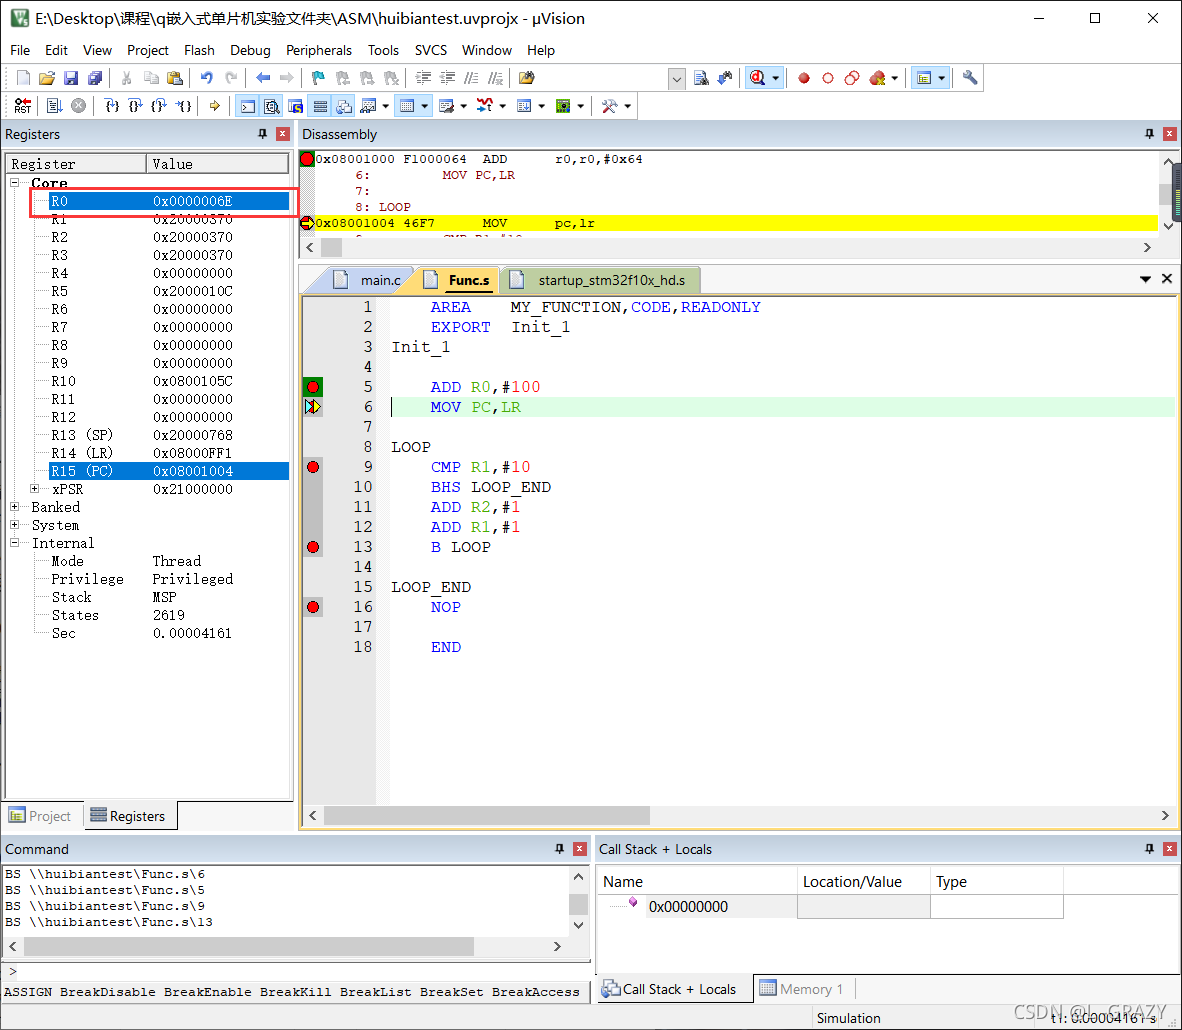The image size is (1182, 1030).
Task: Switch to the Memory 1 tab
Action: (802, 989)
